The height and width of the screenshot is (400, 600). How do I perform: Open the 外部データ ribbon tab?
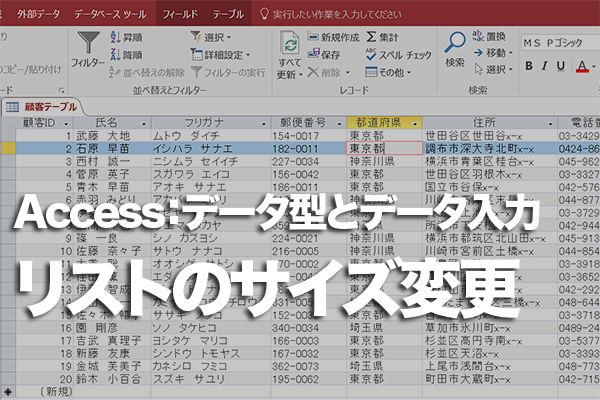[x=38, y=14]
